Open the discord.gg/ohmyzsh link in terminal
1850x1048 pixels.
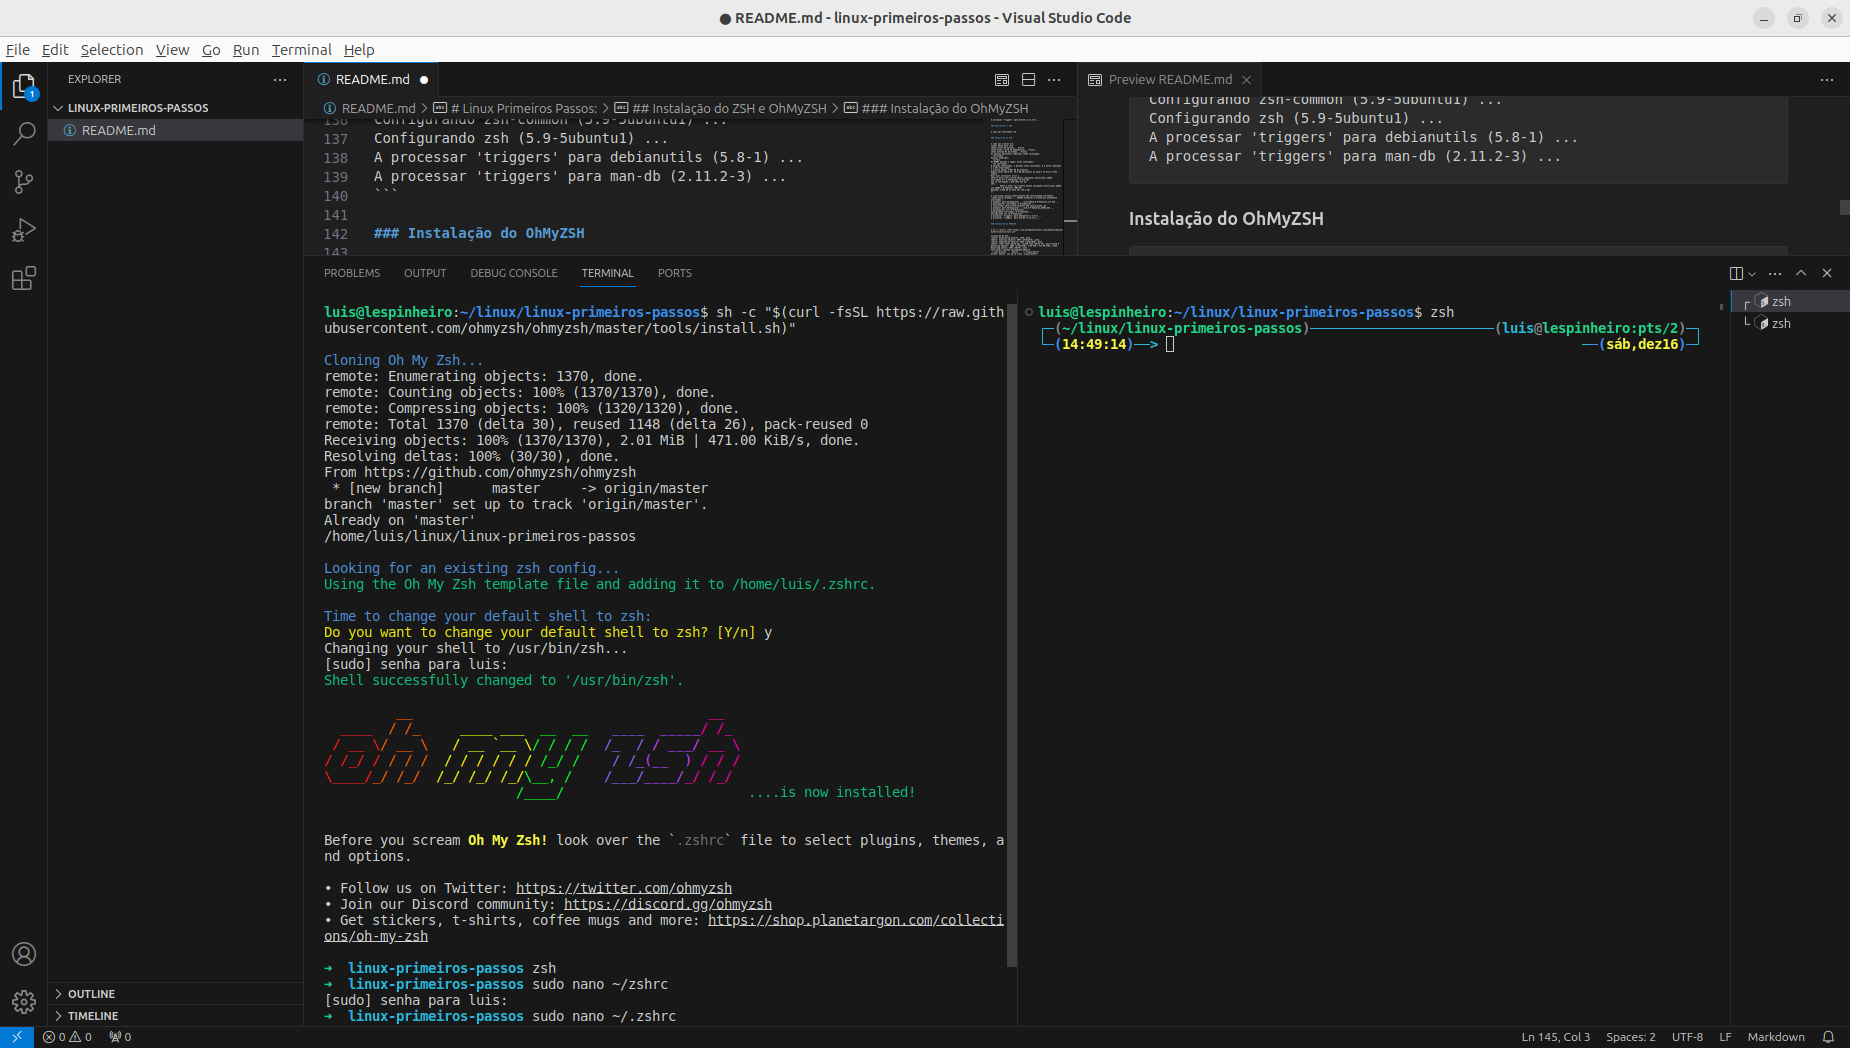point(668,904)
